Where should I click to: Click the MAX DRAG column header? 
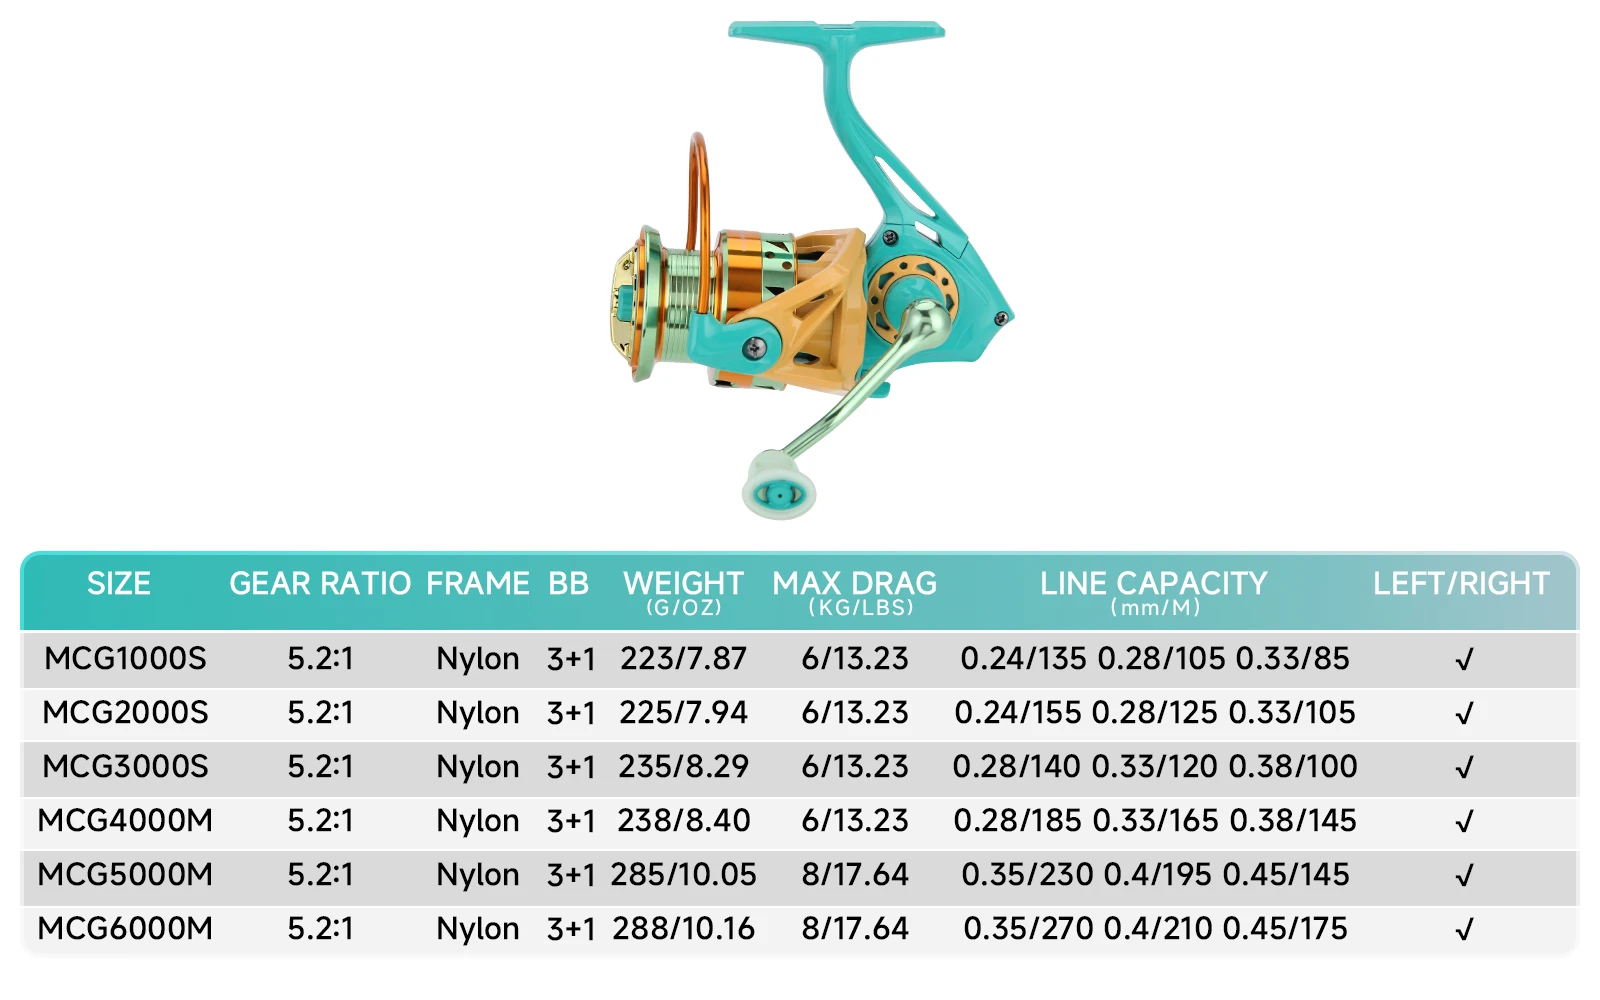pos(855,586)
